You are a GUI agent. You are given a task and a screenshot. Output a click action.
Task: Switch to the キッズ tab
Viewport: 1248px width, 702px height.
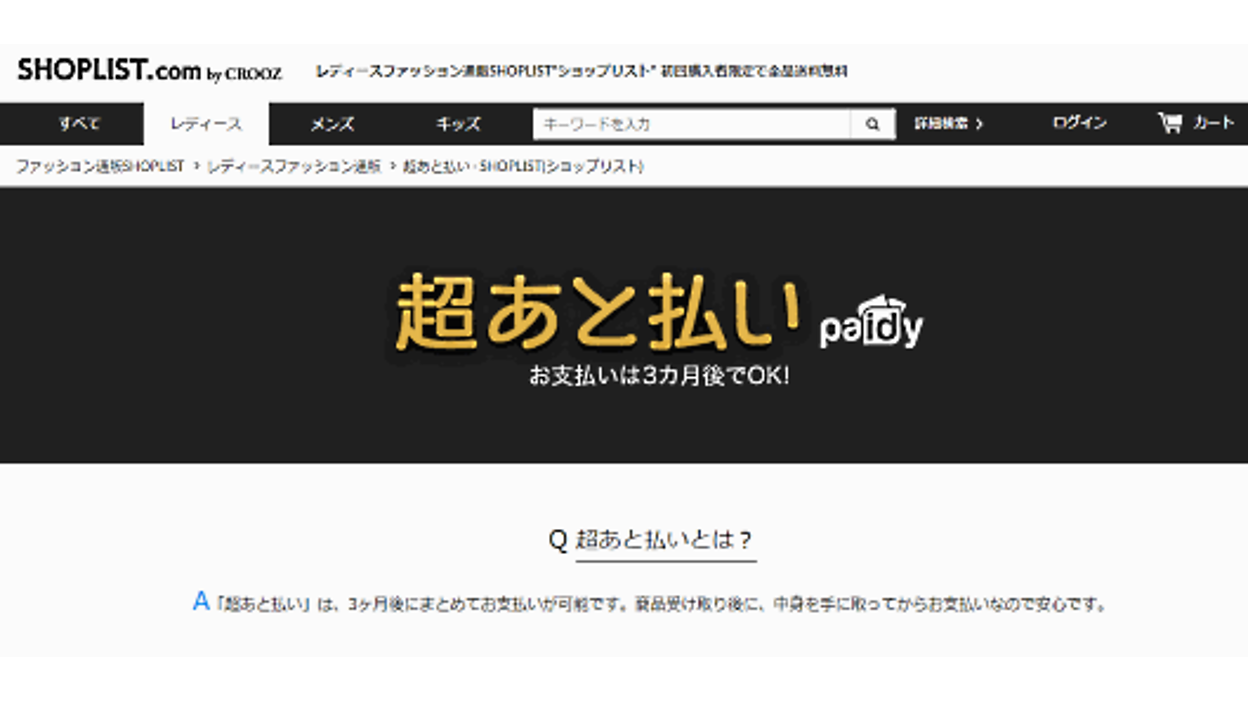click(x=458, y=124)
